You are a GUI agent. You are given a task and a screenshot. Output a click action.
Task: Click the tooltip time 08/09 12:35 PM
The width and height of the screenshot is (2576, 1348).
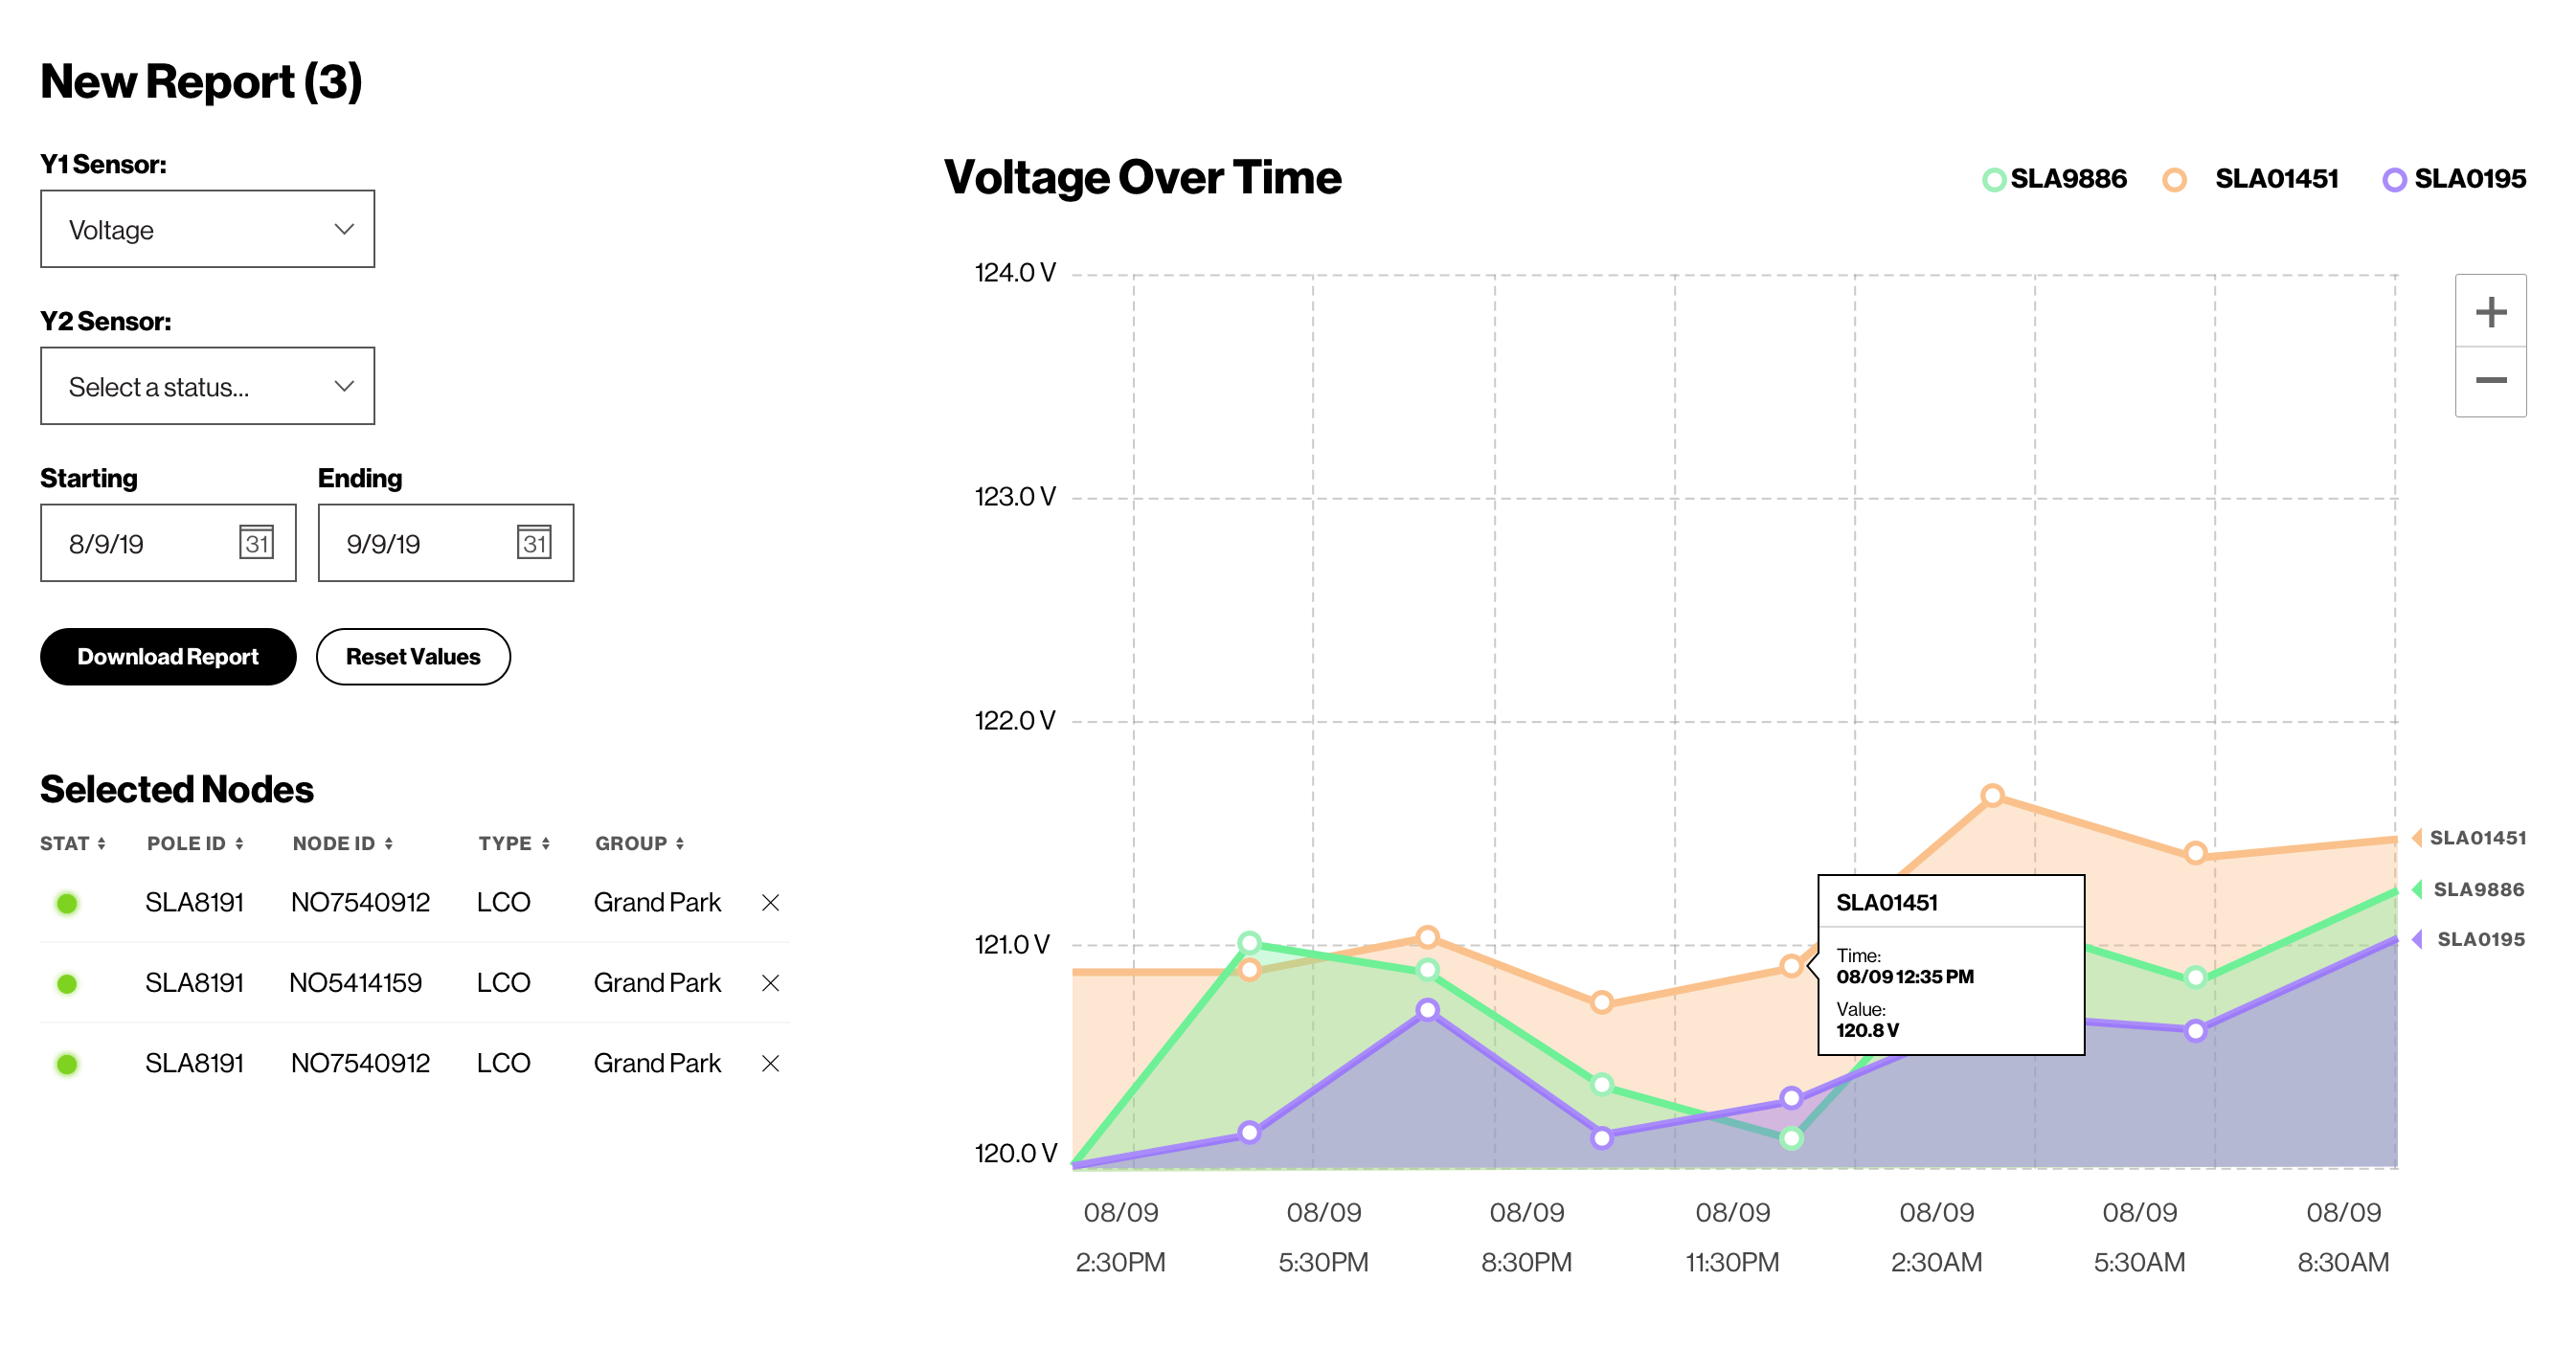(x=1905, y=977)
